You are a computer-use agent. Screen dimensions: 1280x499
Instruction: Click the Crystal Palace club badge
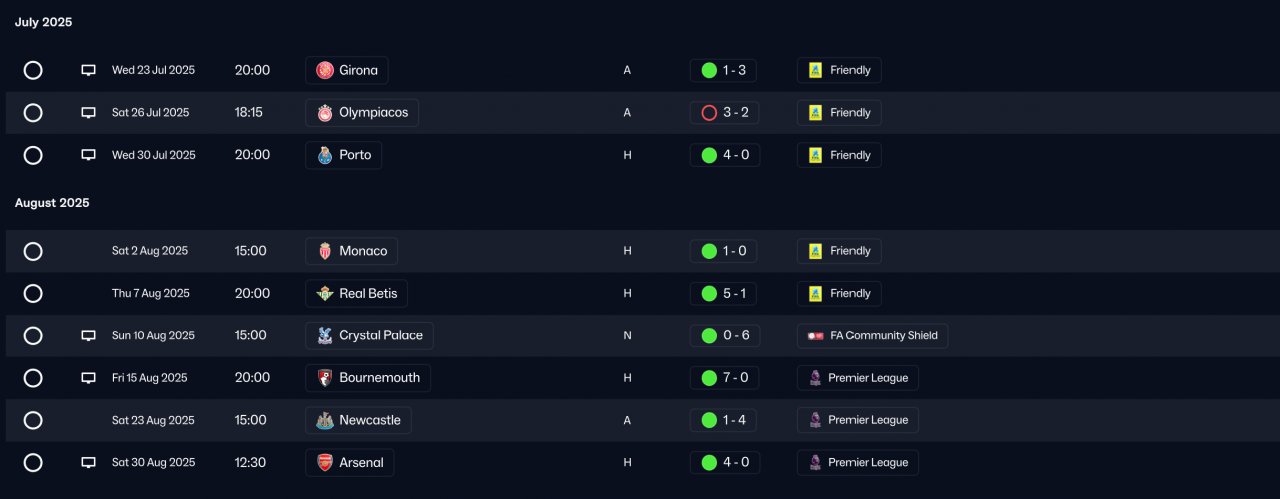pyautogui.click(x=325, y=336)
